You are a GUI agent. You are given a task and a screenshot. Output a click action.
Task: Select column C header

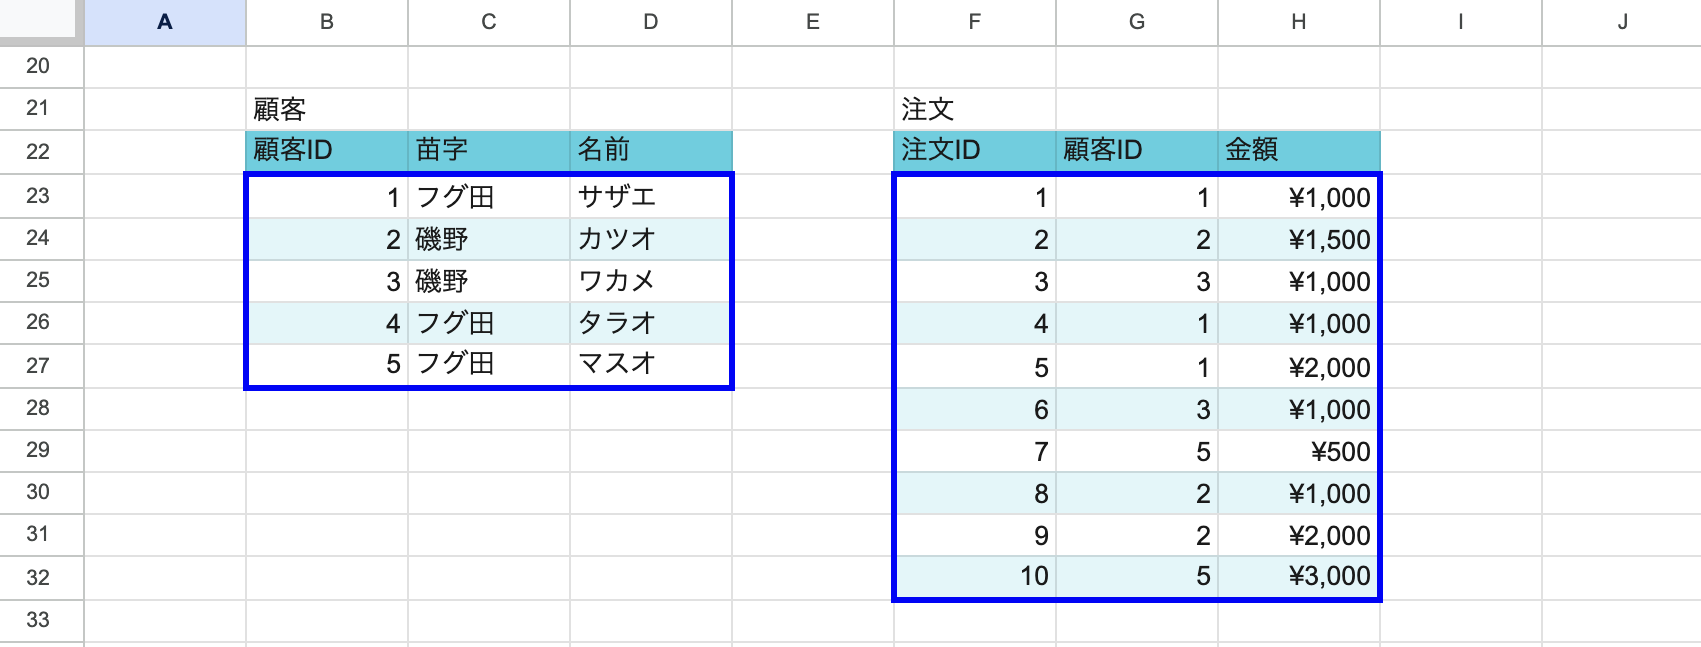pyautogui.click(x=488, y=22)
